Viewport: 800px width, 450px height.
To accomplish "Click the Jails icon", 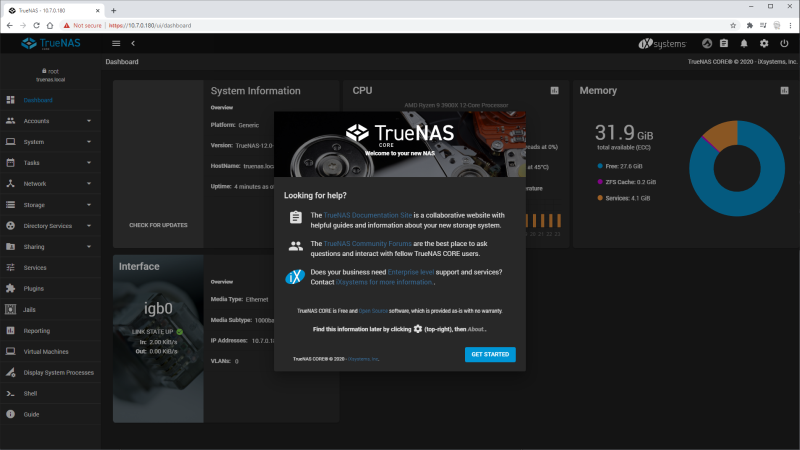I will click(10, 309).
